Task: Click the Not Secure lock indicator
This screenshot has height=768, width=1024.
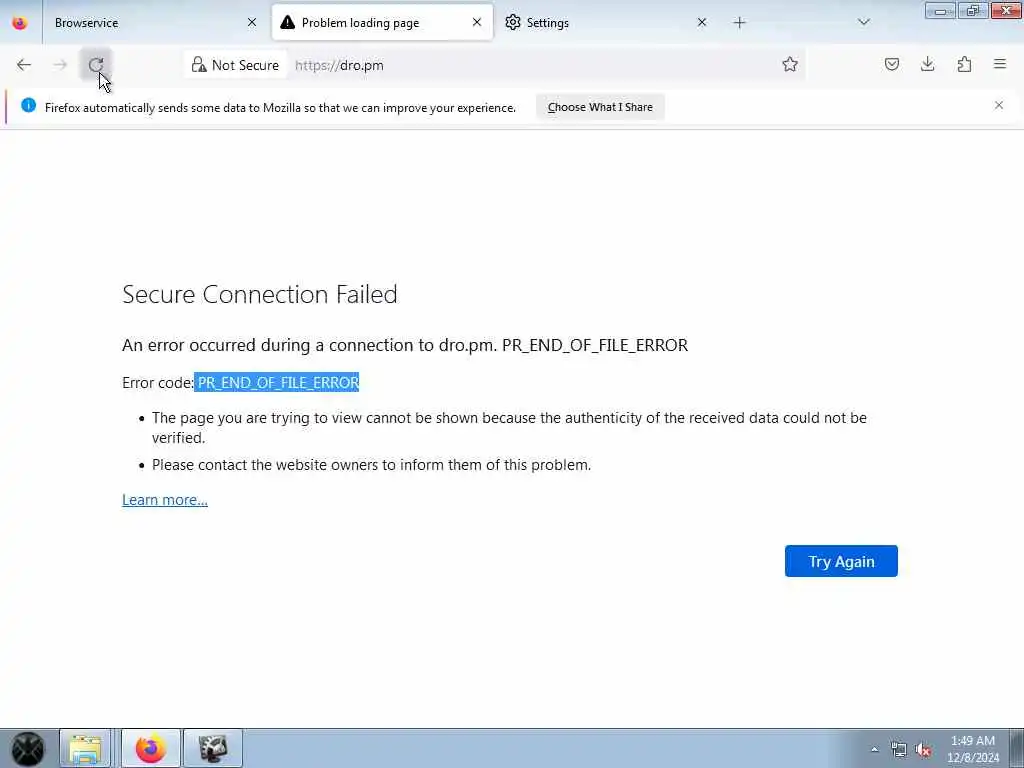Action: click(x=236, y=65)
